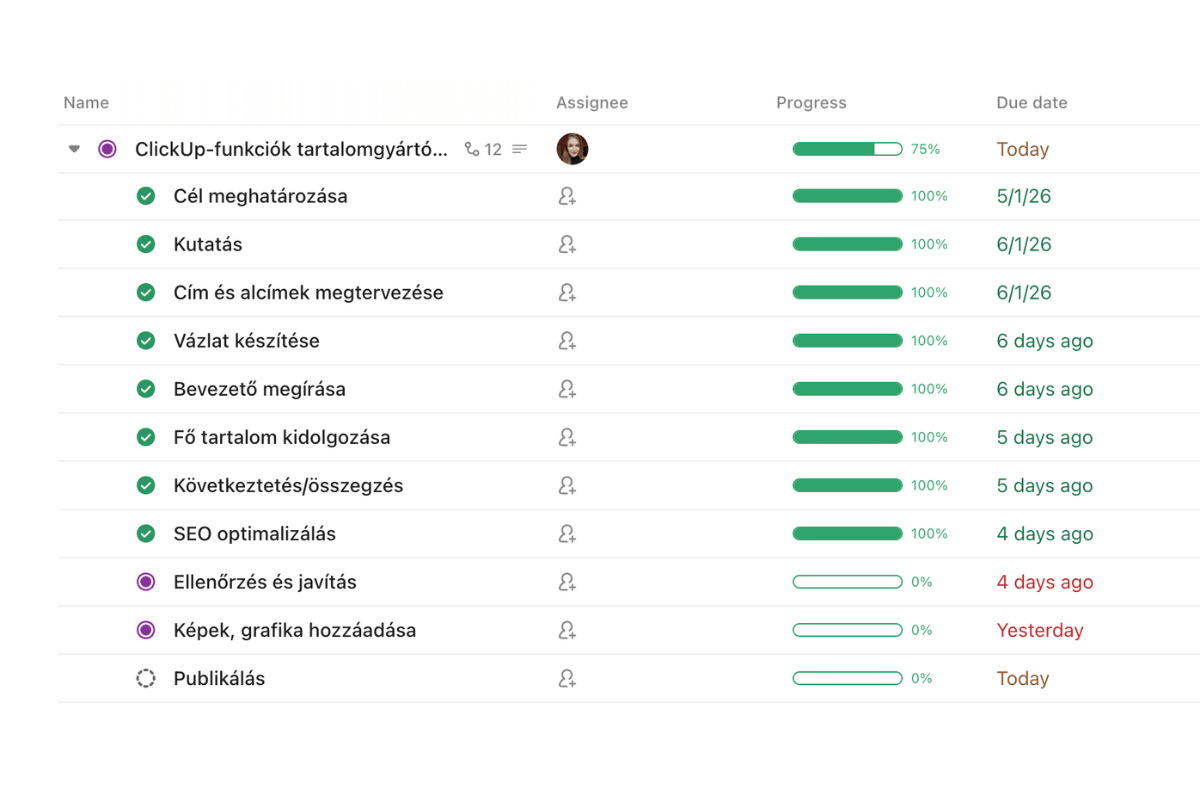Screen dimensions: 1200x800
Task: Click the purple status icon of the parent task
Action: click(107, 148)
